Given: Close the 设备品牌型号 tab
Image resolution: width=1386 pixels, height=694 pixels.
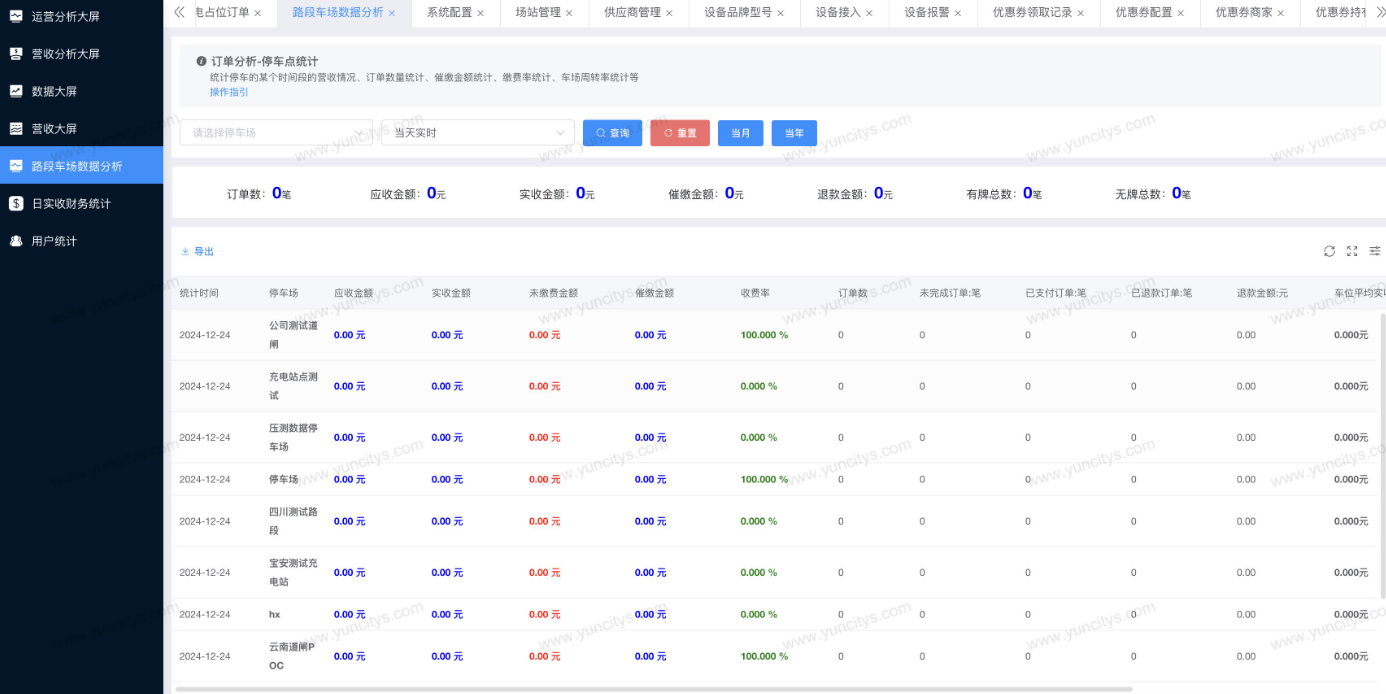Looking at the screenshot, I should pyautogui.click(x=781, y=13).
